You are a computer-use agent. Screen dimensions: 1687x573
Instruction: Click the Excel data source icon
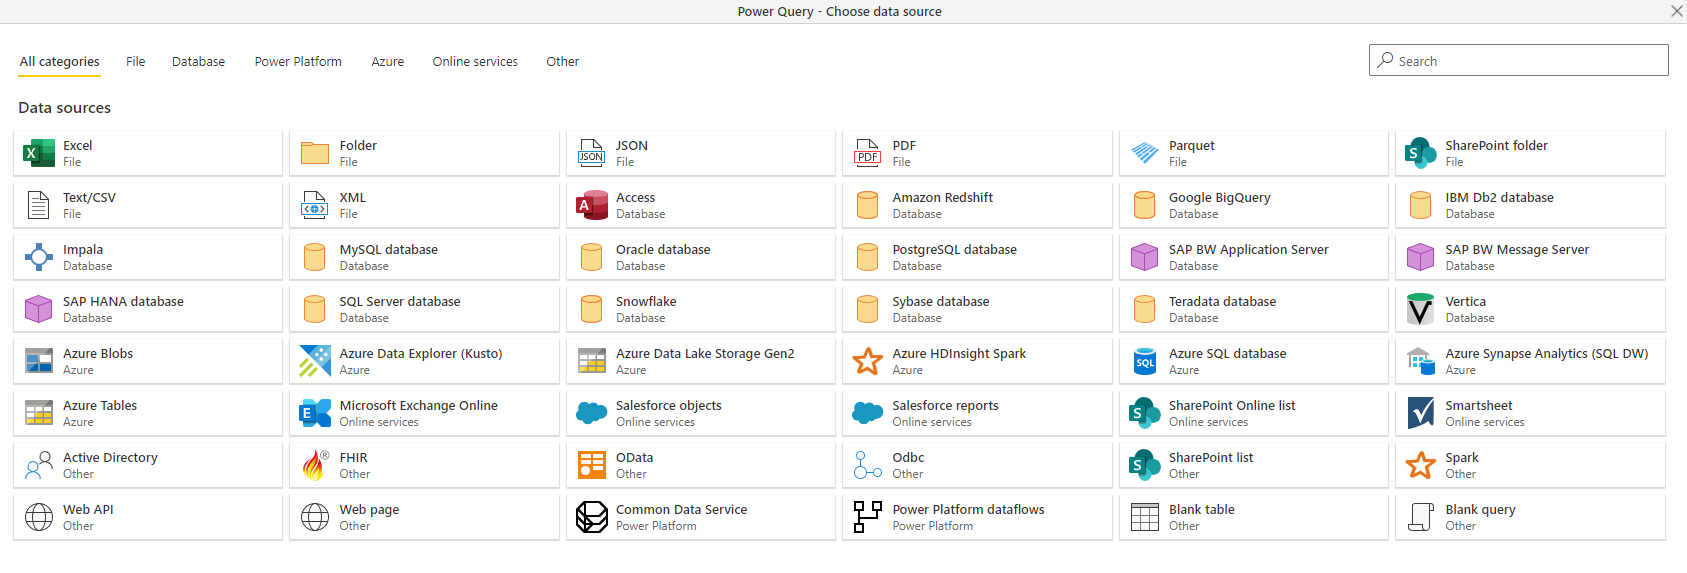click(38, 153)
